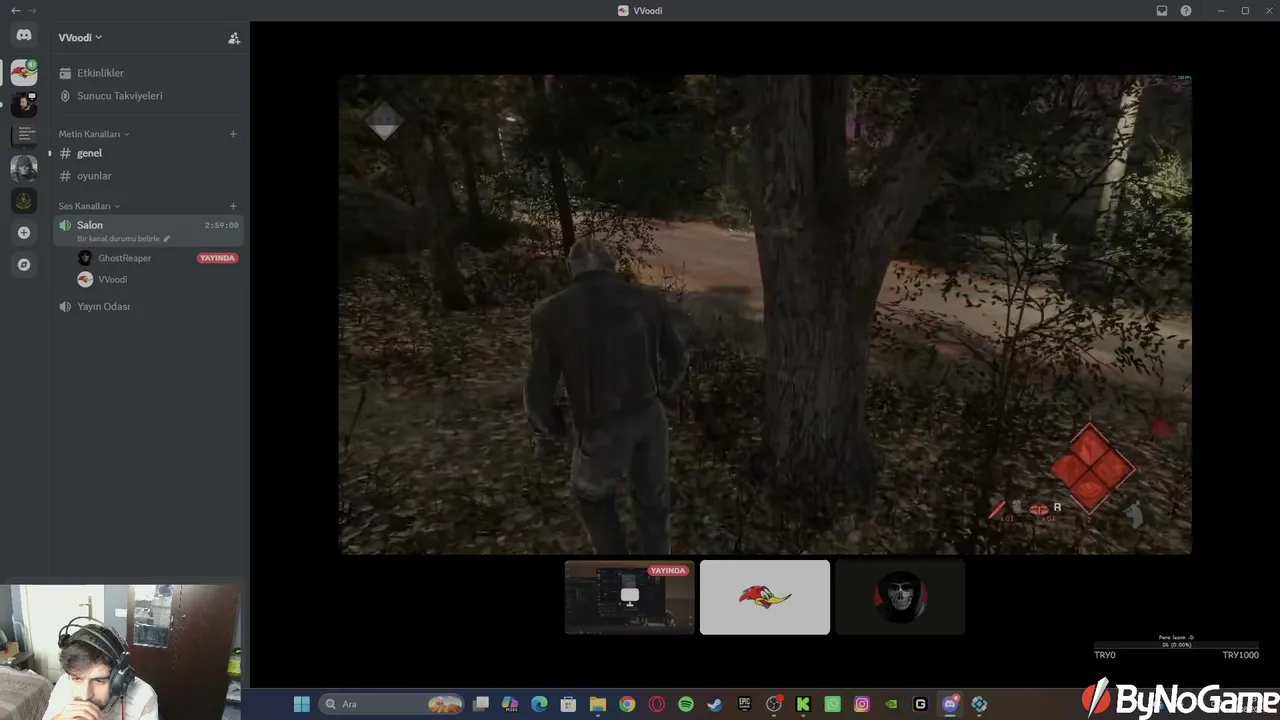Screen dimensions: 1280x720
Task: Open Logitech G HUB from the taskbar
Action: pyautogui.click(x=920, y=704)
